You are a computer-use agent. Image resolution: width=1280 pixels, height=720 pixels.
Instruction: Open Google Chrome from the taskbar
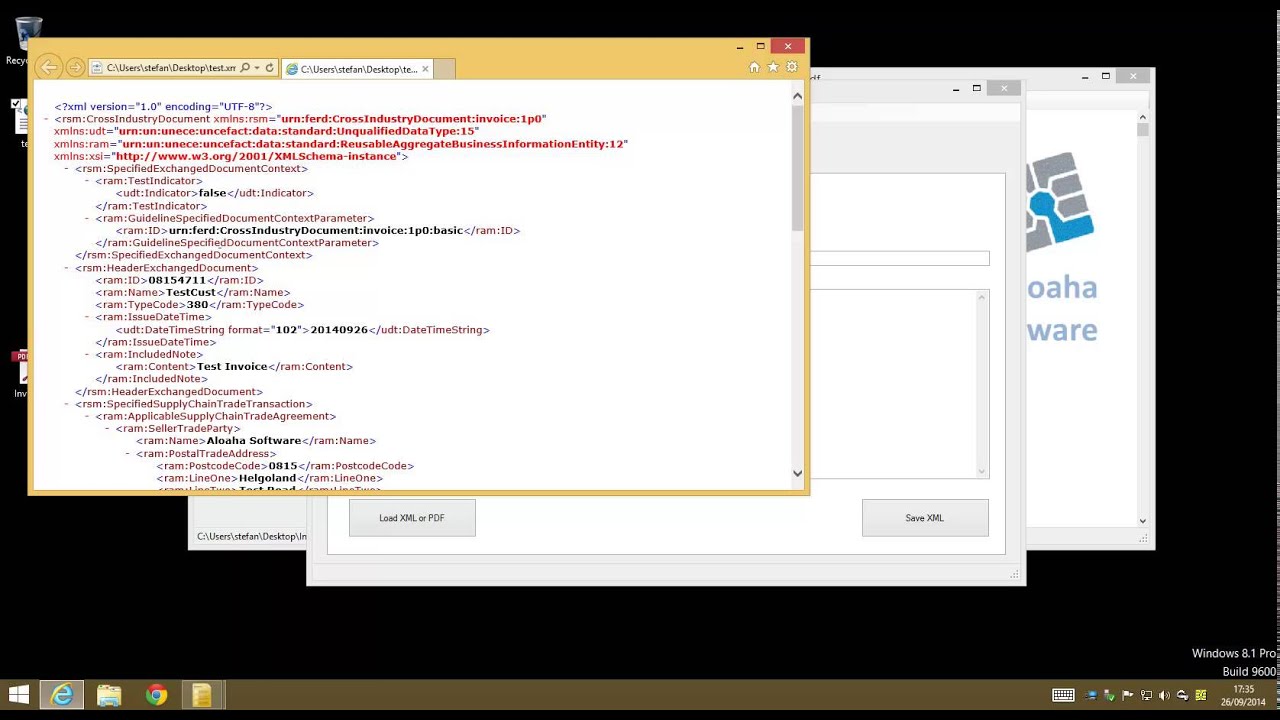(x=156, y=695)
